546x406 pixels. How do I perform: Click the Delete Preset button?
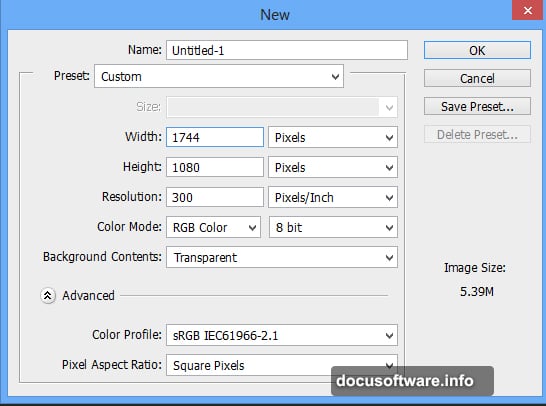(477, 134)
